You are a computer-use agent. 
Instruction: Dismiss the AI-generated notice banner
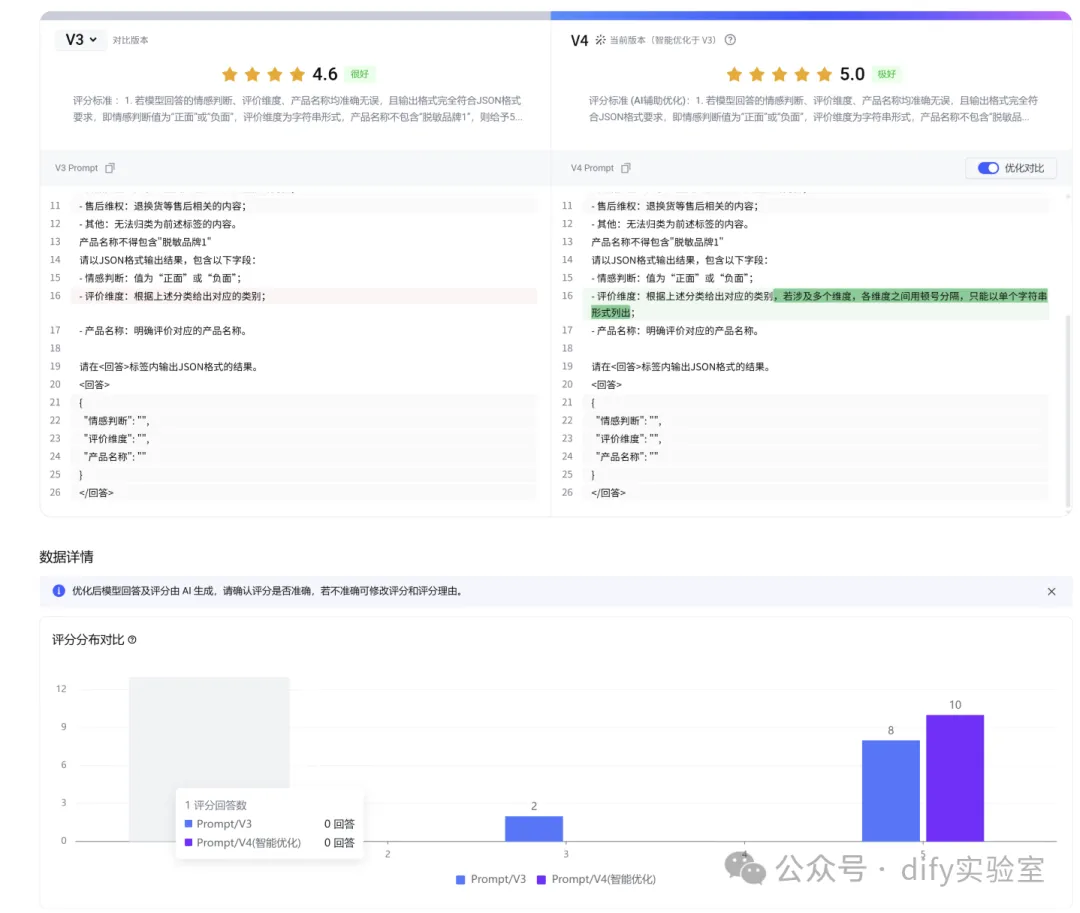tap(1051, 591)
